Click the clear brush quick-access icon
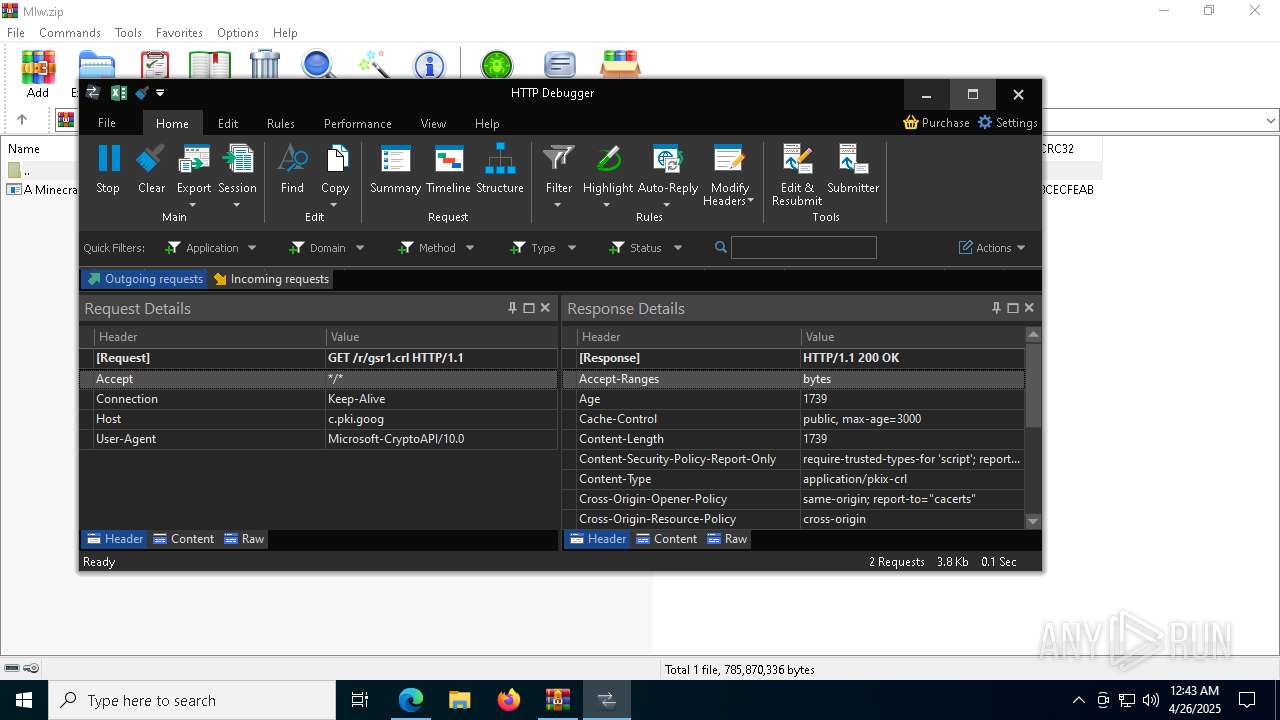1280x720 pixels. point(141,93)
